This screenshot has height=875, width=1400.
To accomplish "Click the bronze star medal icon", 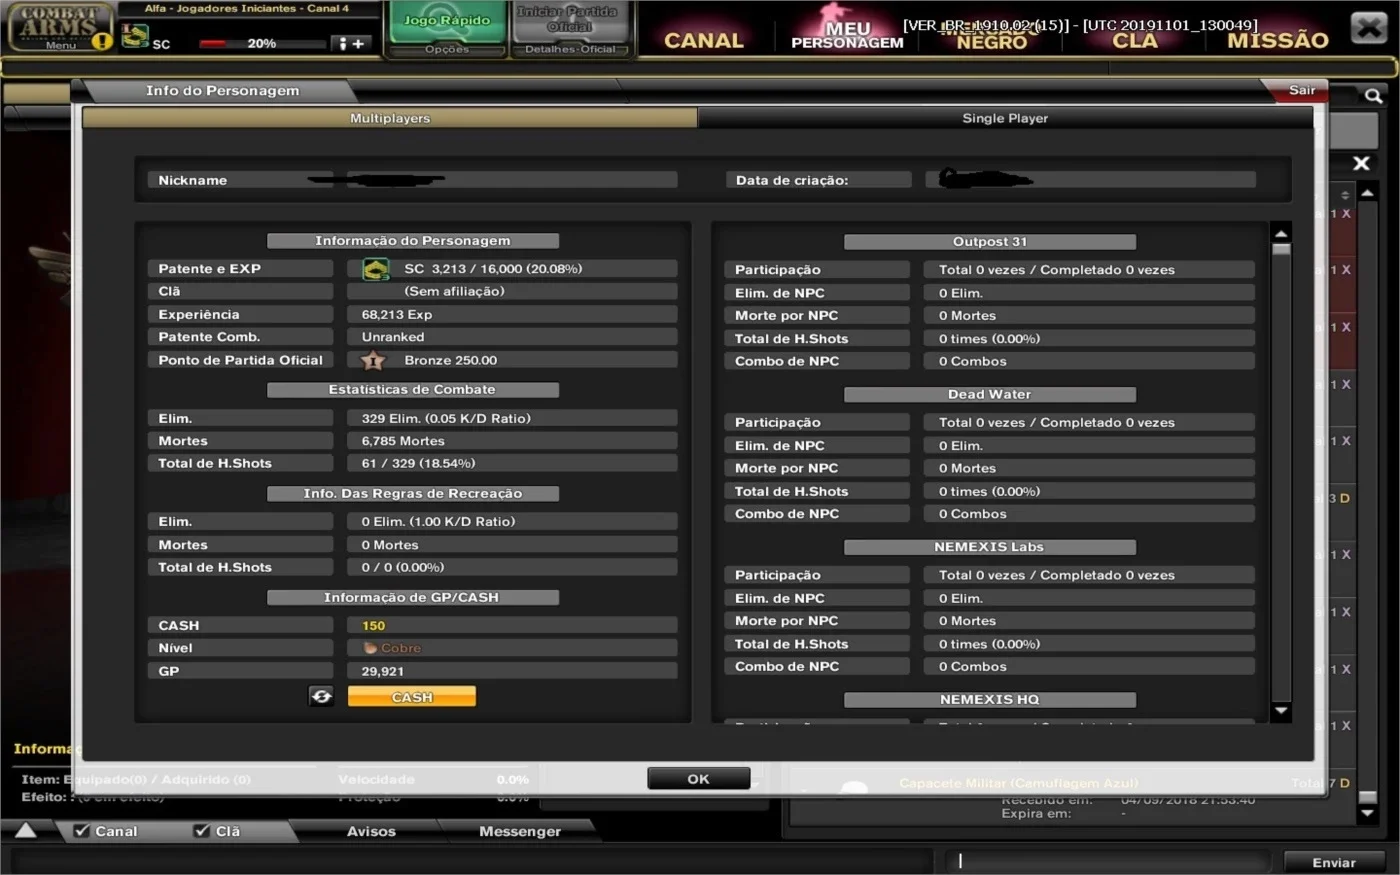I will [373, 360].
